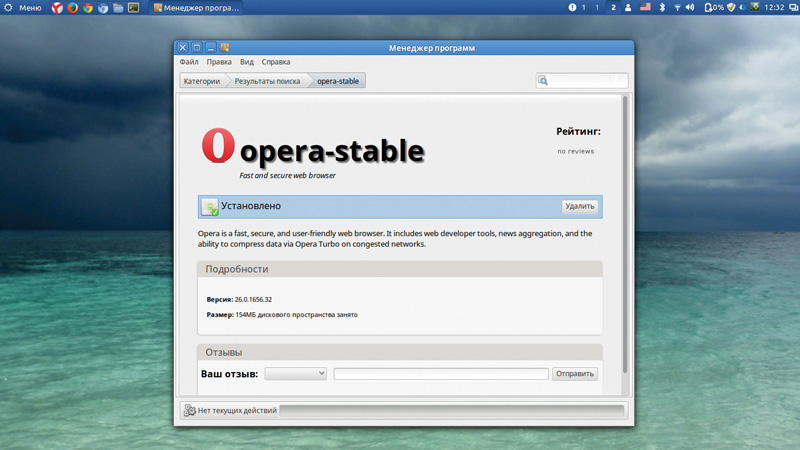800x450 pixels.
Task: Click the 12:32 clock
Action: (x=774, y=8)
